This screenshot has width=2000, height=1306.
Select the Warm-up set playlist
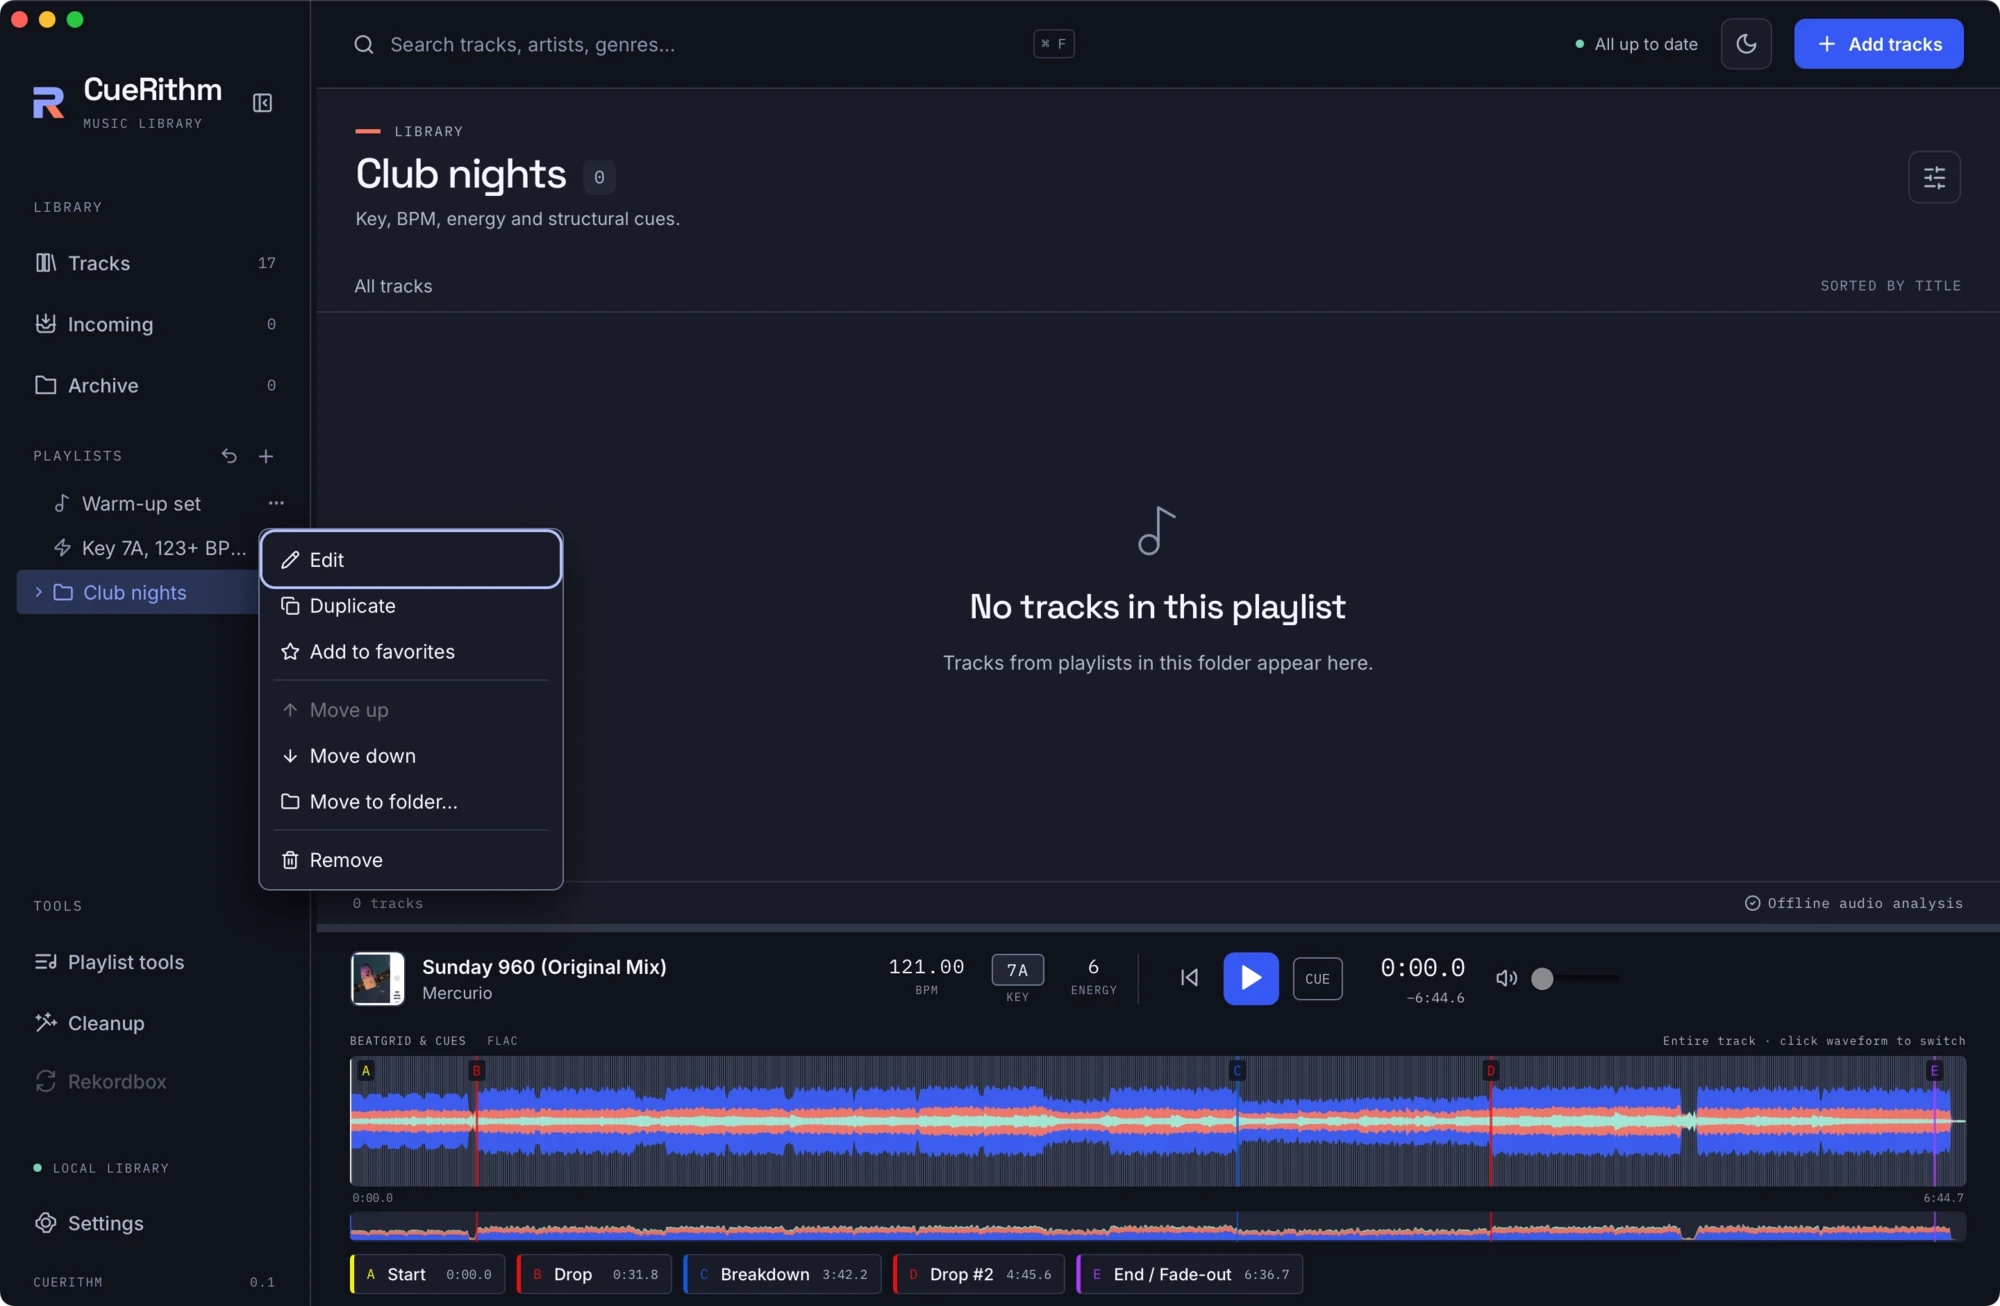tap(140, 504)
